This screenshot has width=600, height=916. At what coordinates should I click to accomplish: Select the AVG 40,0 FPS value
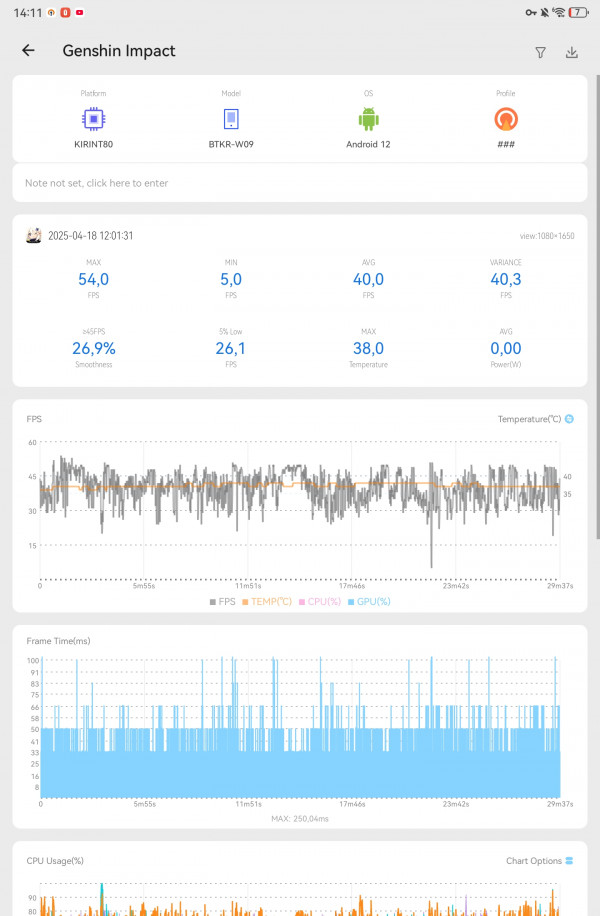(369, 279)
